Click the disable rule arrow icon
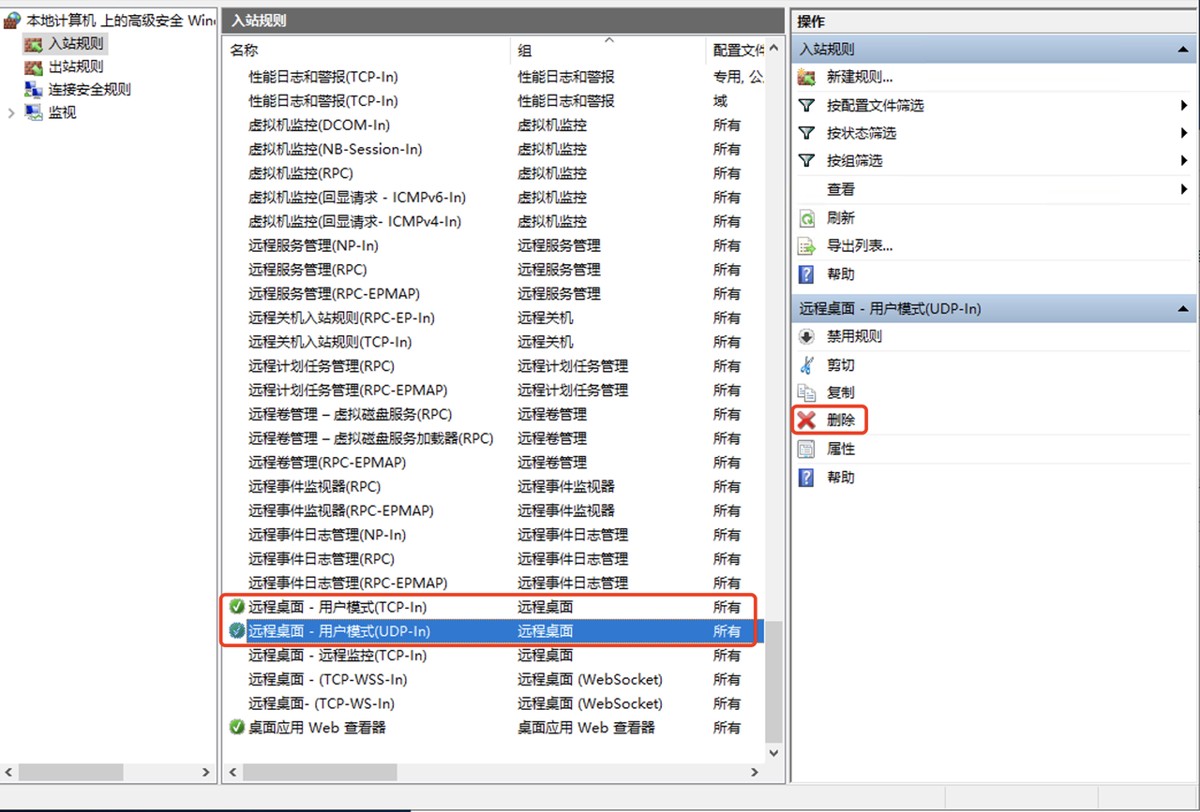Image resolution: width=1200 pixels, height=812 pixels. pos(806,337)
